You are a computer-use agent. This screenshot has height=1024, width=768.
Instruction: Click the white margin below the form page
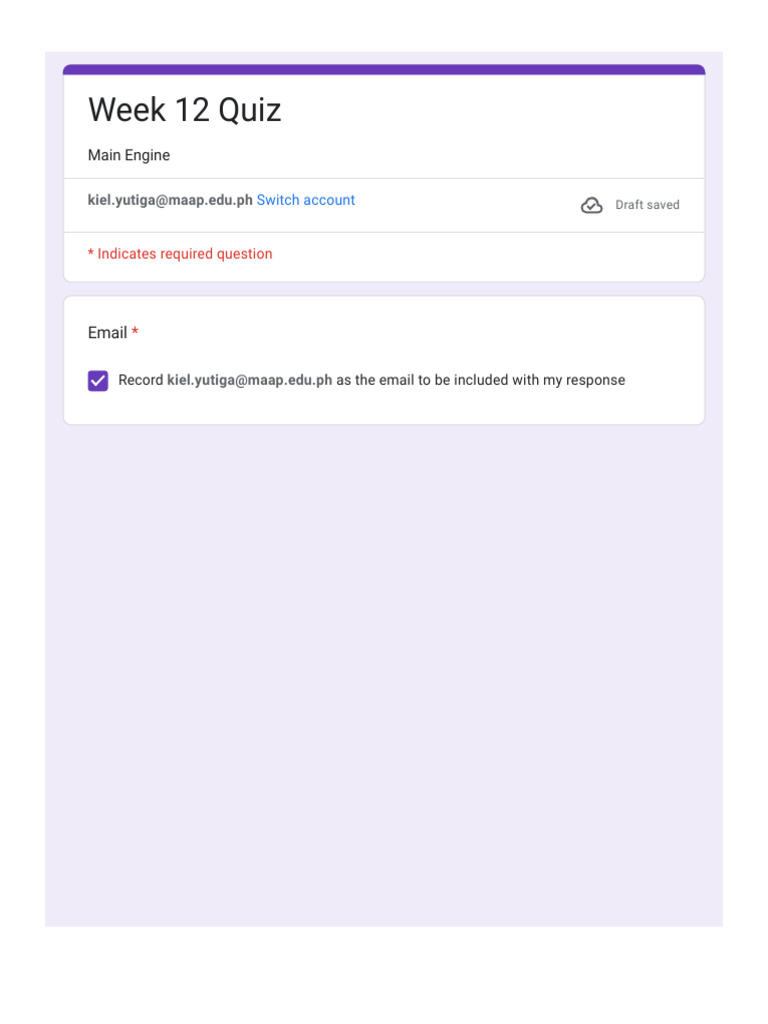tap(384, 975)
